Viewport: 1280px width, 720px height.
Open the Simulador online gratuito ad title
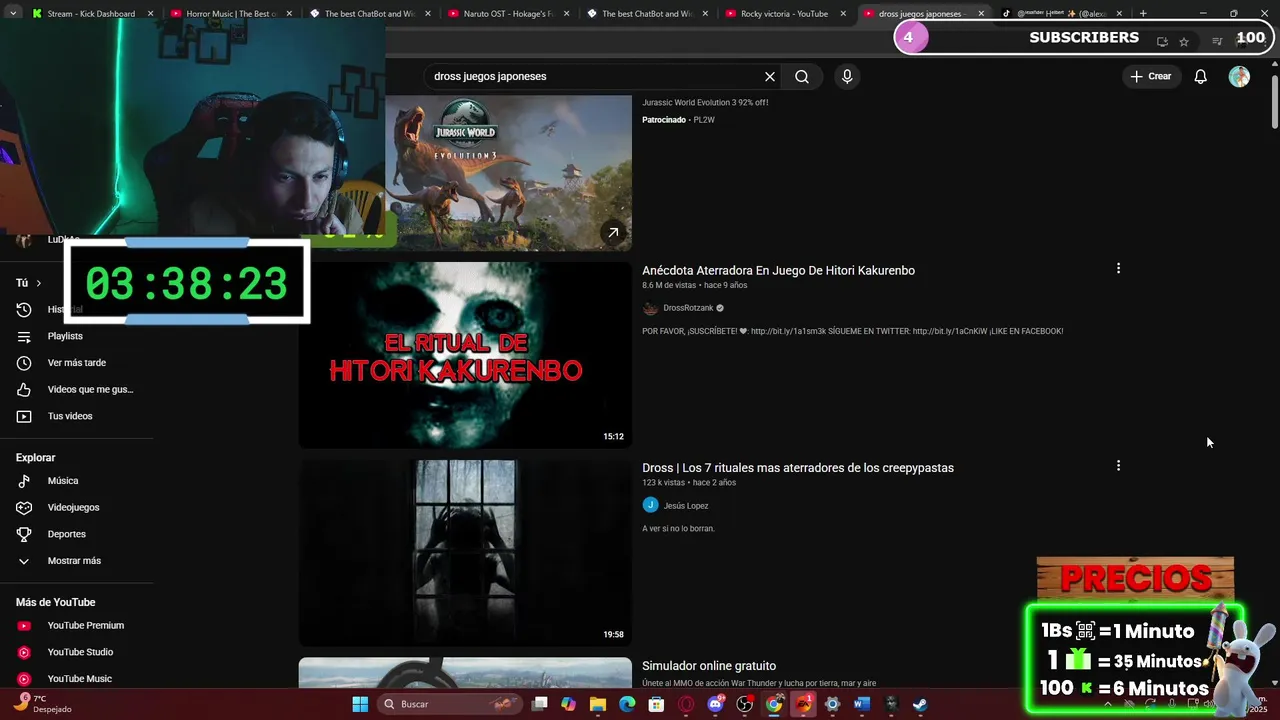click(x=709, y=666)
